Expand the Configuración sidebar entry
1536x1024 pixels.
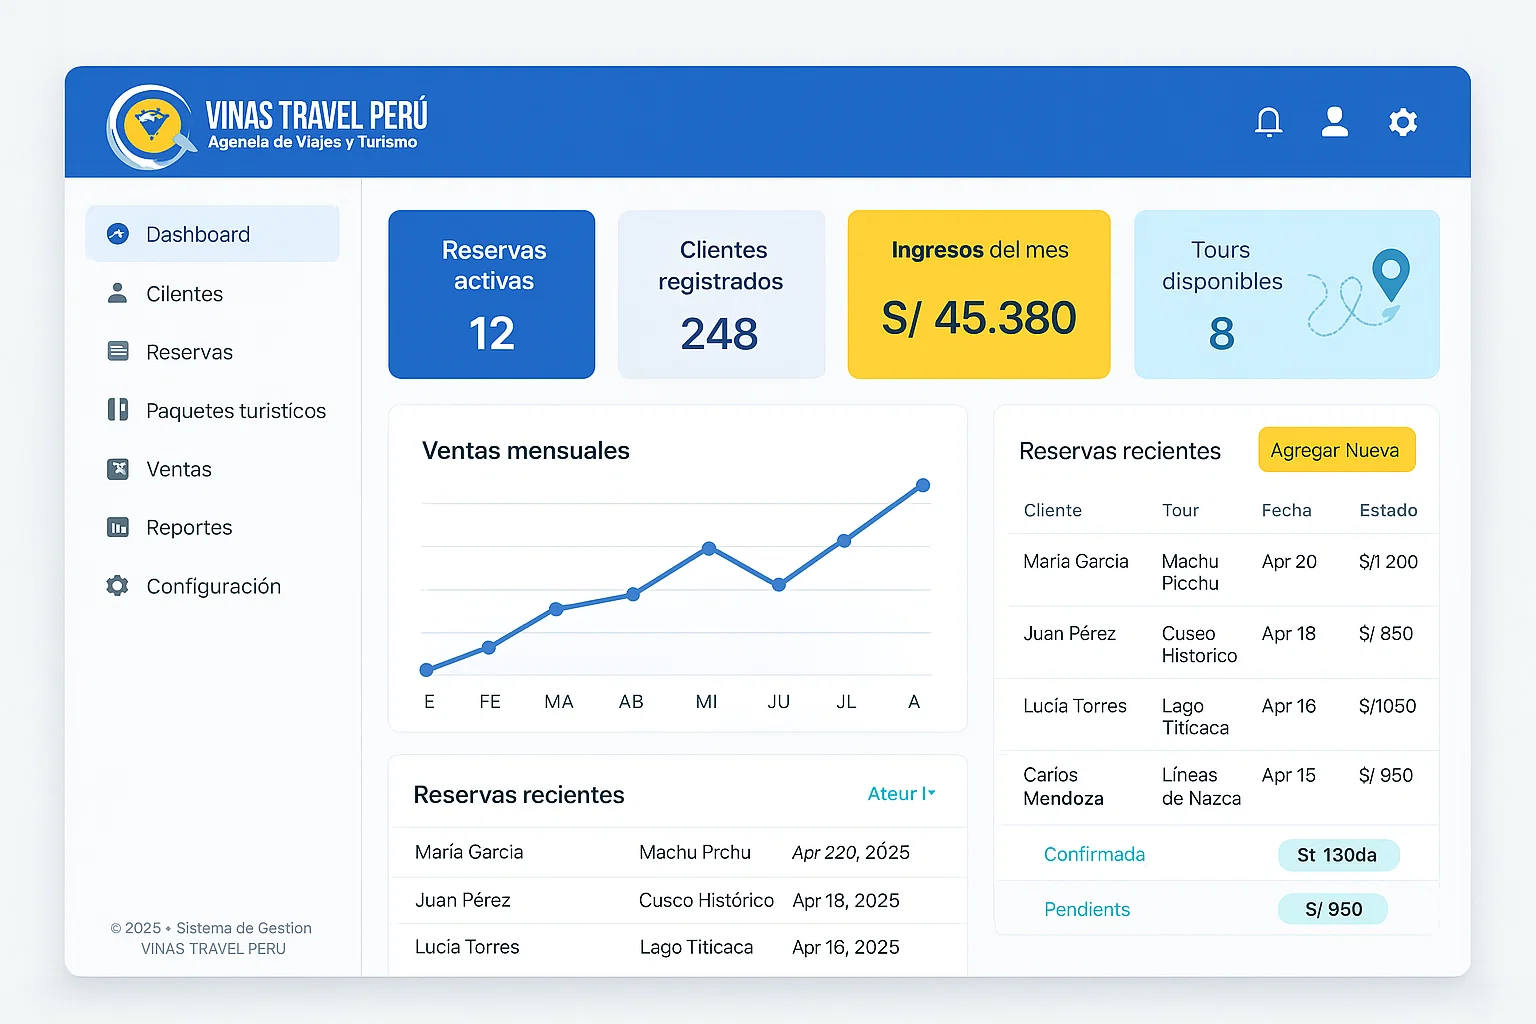pos(213,586)
